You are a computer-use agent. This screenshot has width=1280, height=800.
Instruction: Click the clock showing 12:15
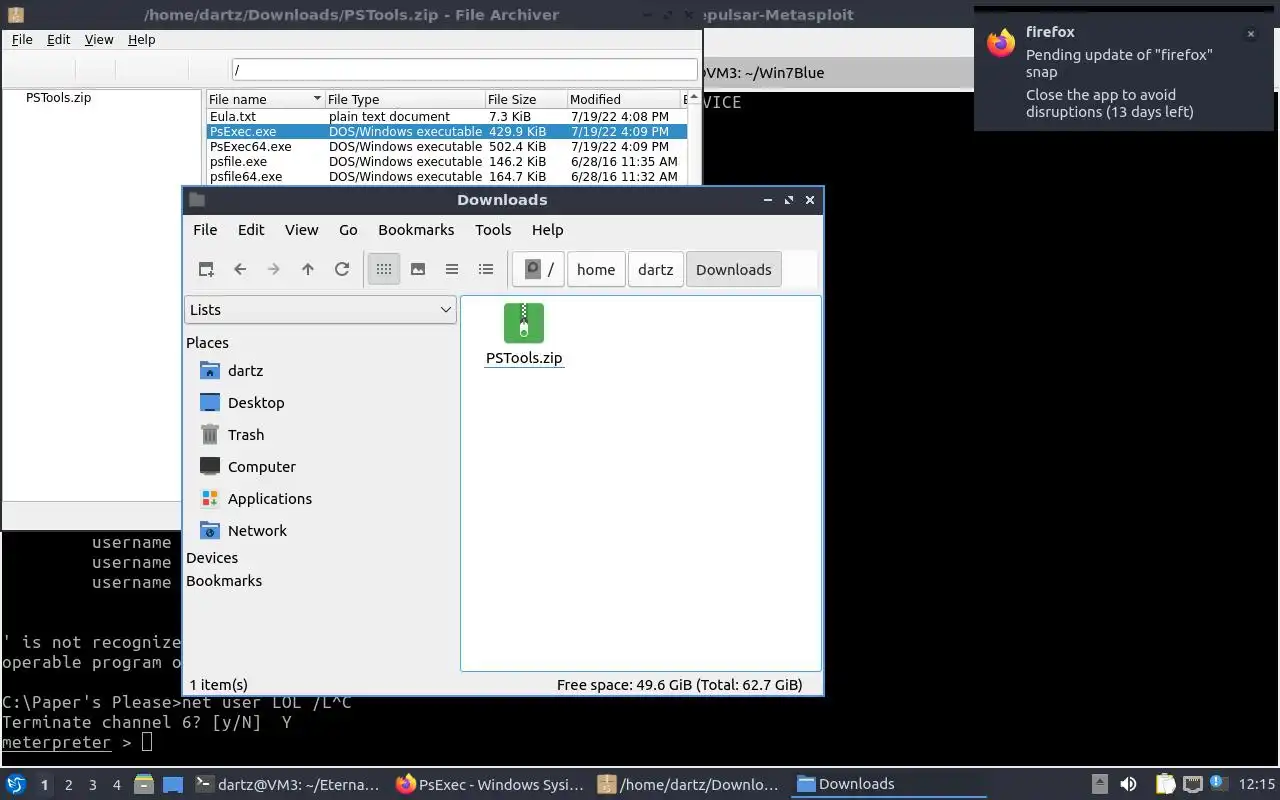point(1256,784)
